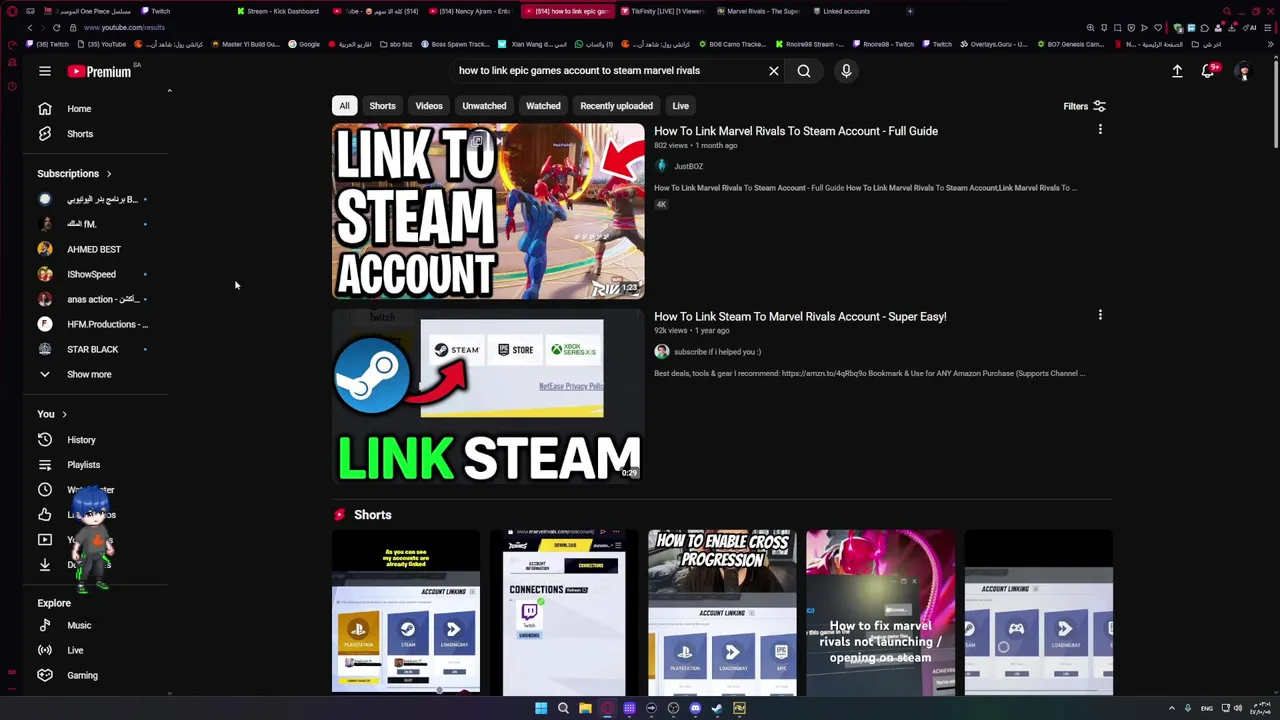Screen dimensions: 1280x720
Task: Select the Videos filter chip
Action: pyautogui.click(x=429, y=106)
